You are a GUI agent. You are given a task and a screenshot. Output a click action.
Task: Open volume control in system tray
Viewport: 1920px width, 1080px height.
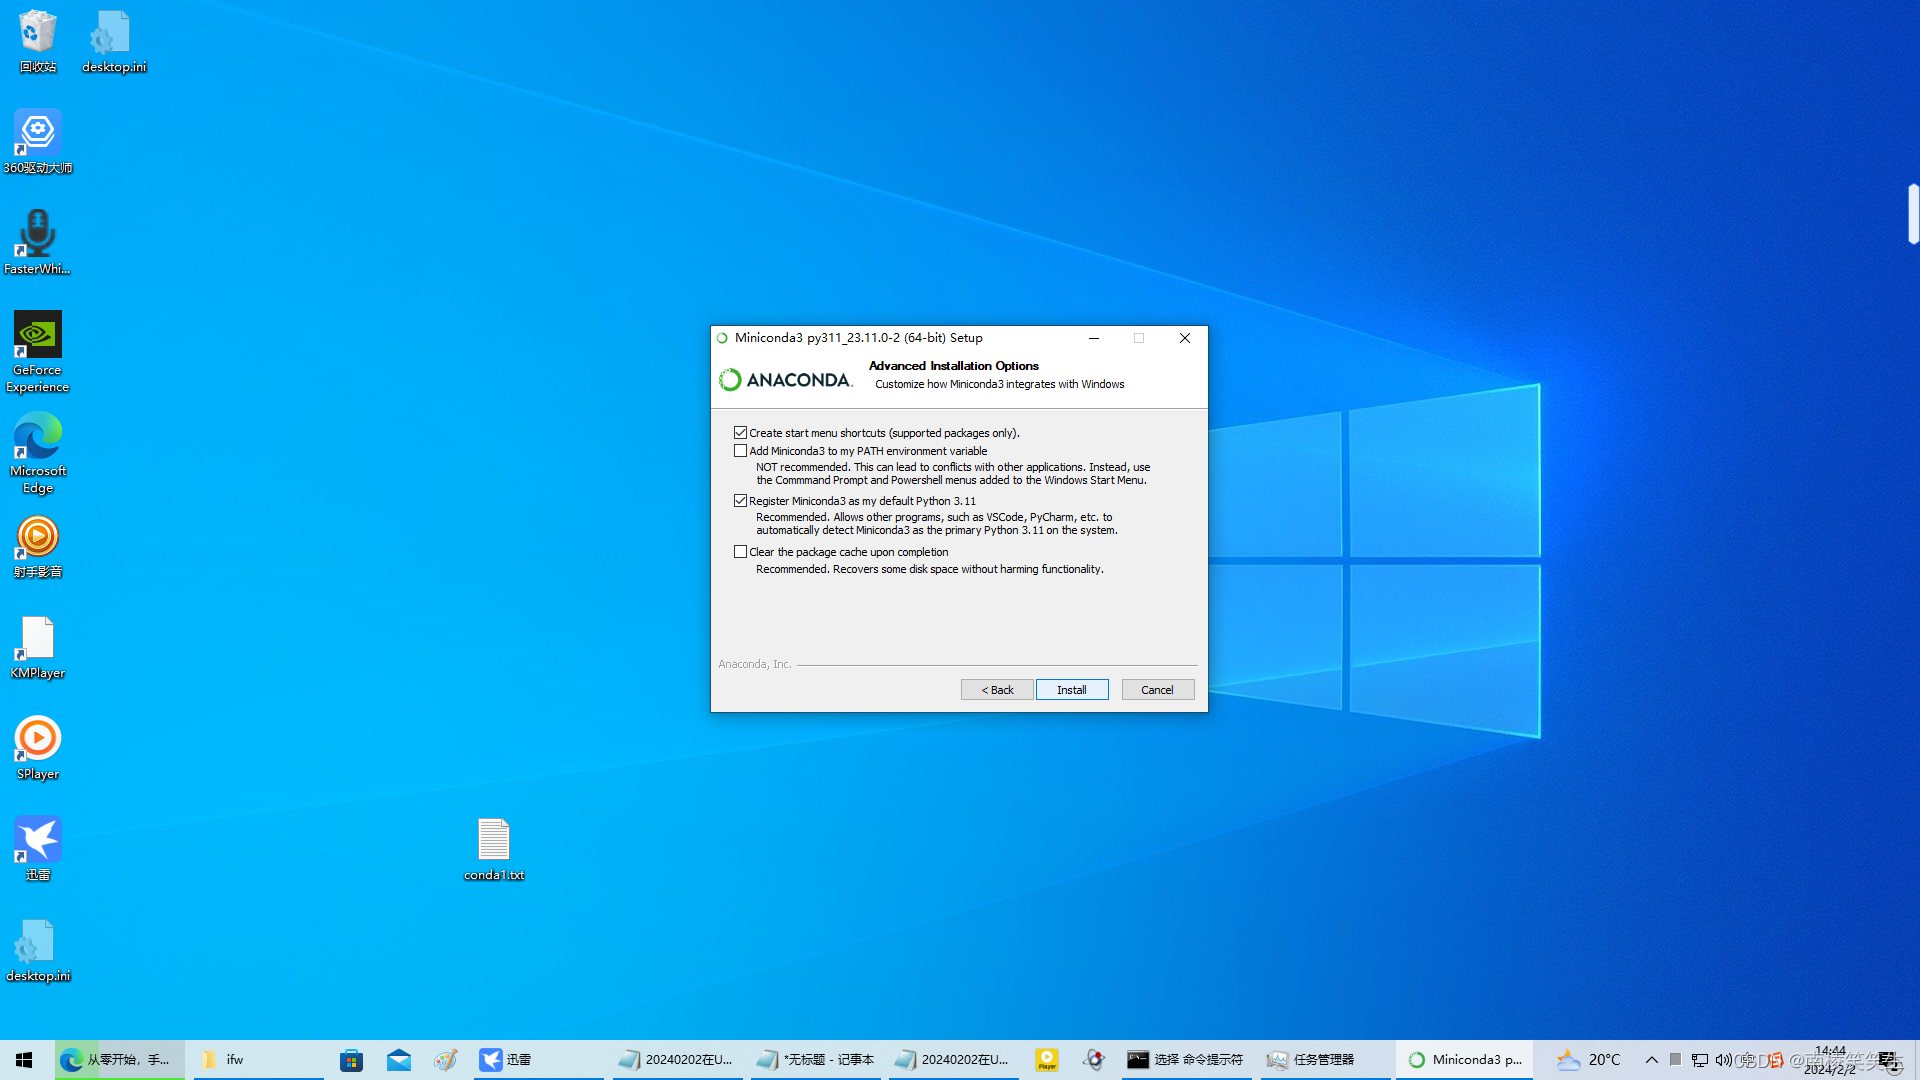pyautogui.click(x=1723, y=1060)
